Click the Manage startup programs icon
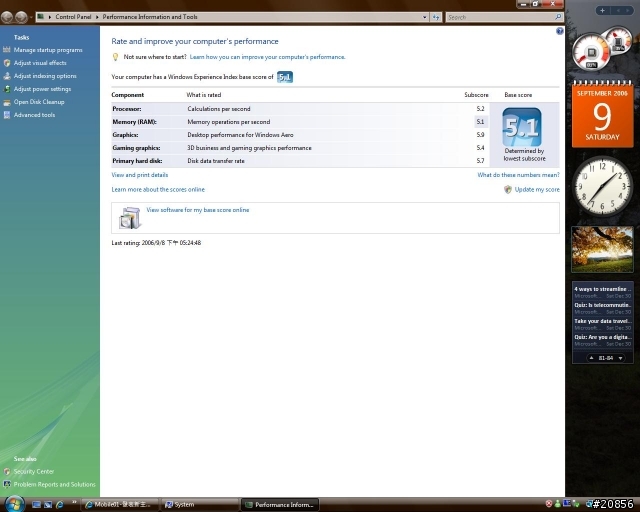 click(x=7, y=50)
